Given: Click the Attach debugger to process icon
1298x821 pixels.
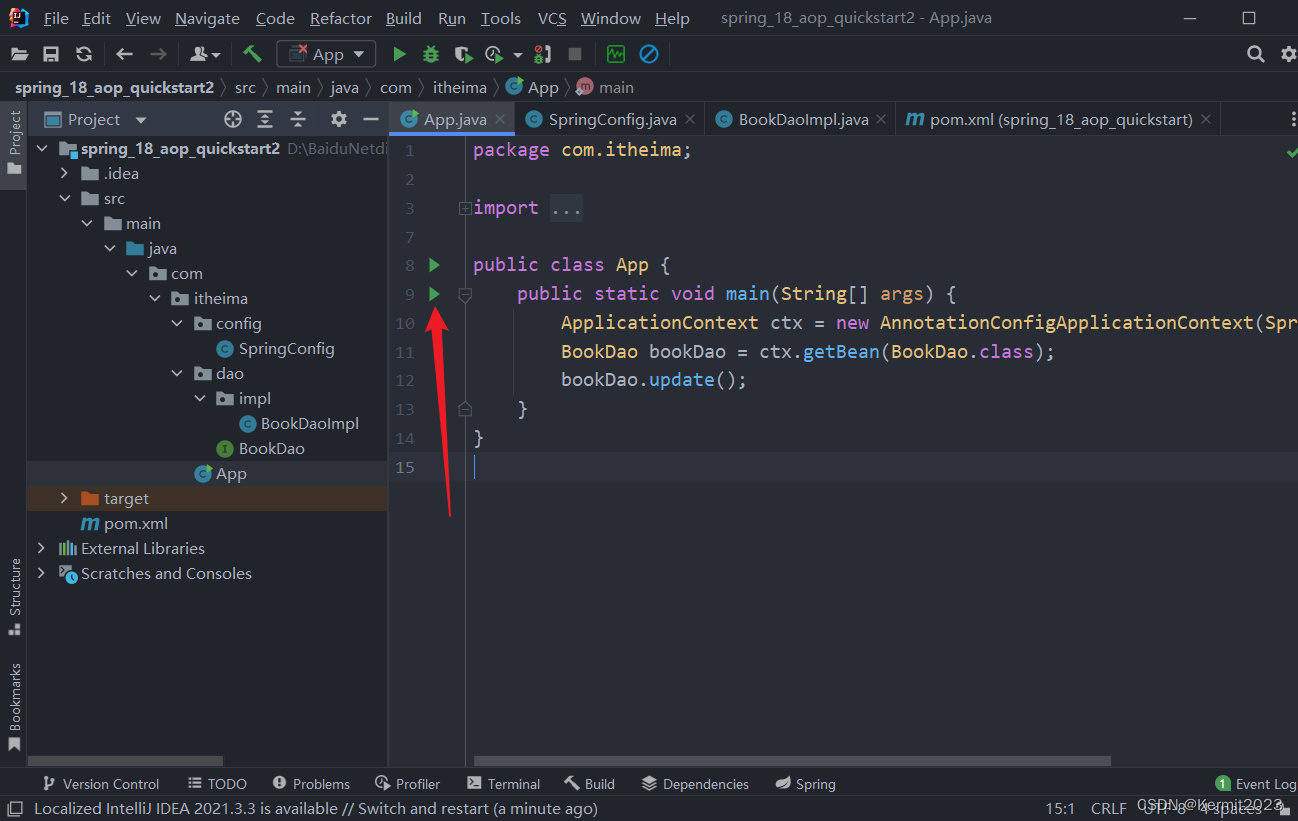Looking at the screenshot, I should coord(542,54).
